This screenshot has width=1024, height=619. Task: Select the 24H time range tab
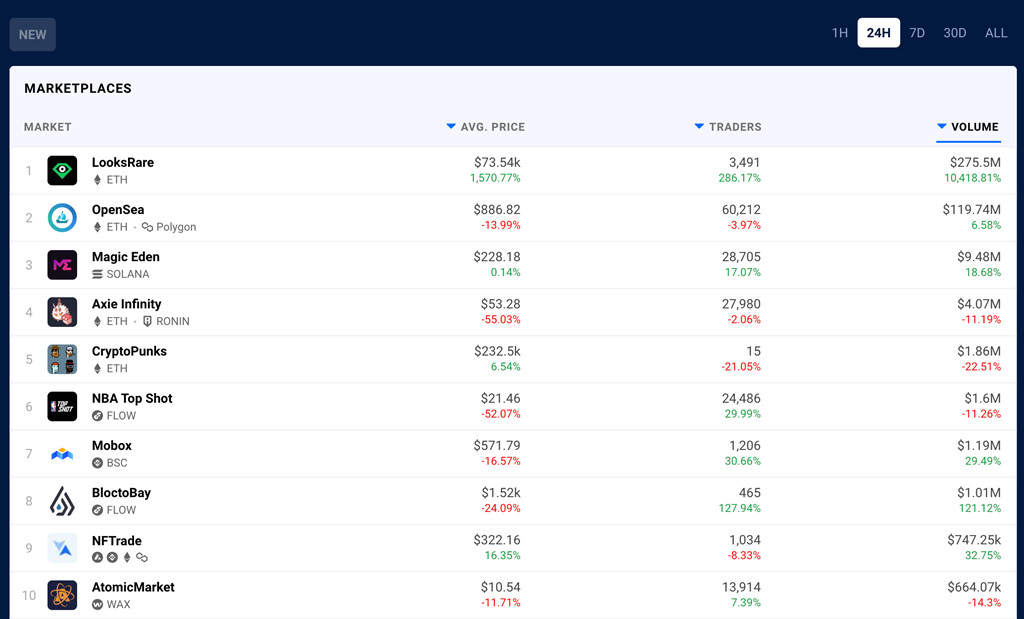(878, 33)
